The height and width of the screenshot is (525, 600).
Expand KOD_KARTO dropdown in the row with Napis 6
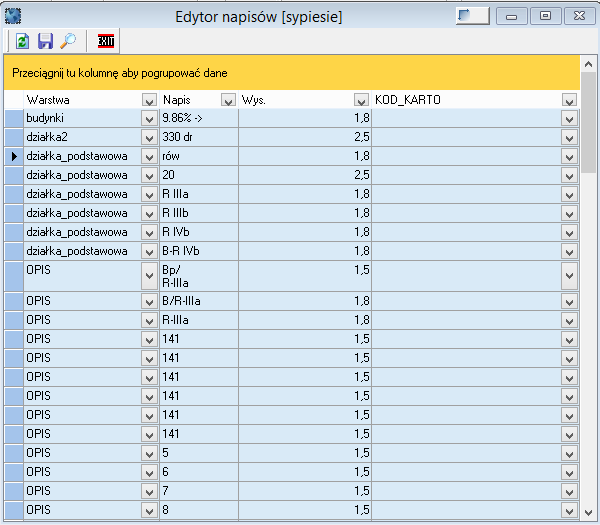point(569,472)
